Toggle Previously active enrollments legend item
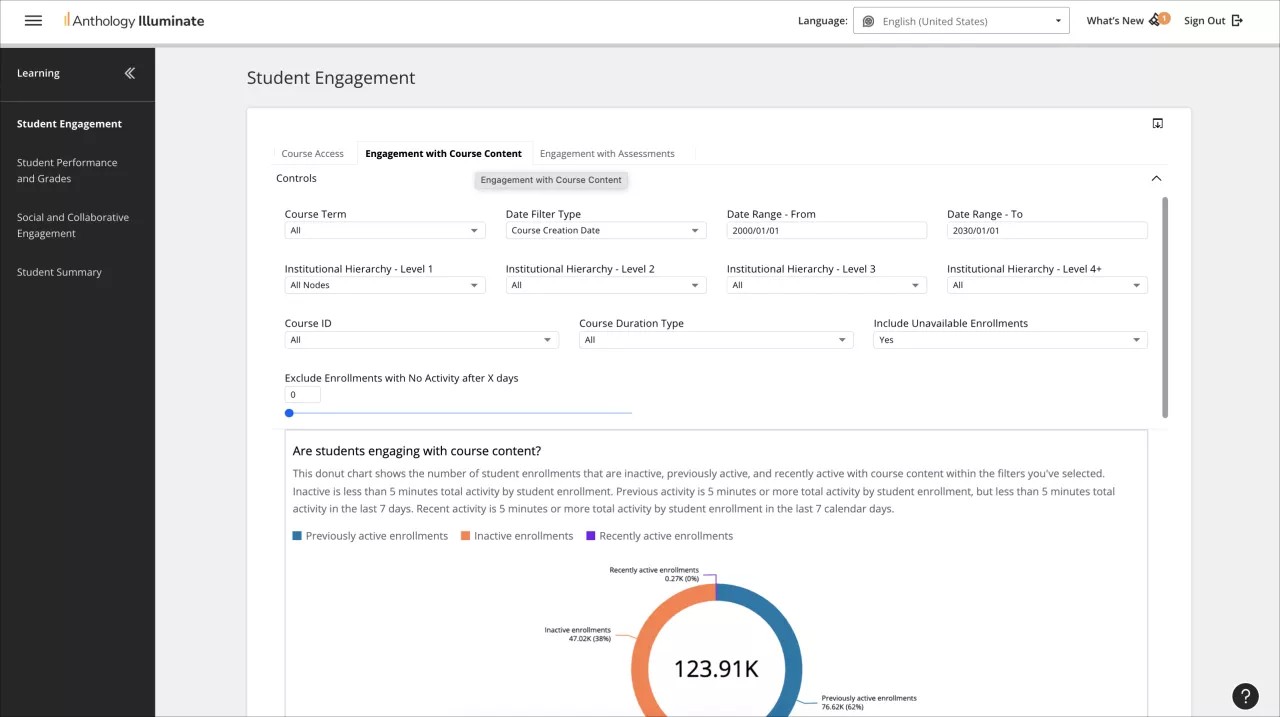1280x717 pixels. 370,536
